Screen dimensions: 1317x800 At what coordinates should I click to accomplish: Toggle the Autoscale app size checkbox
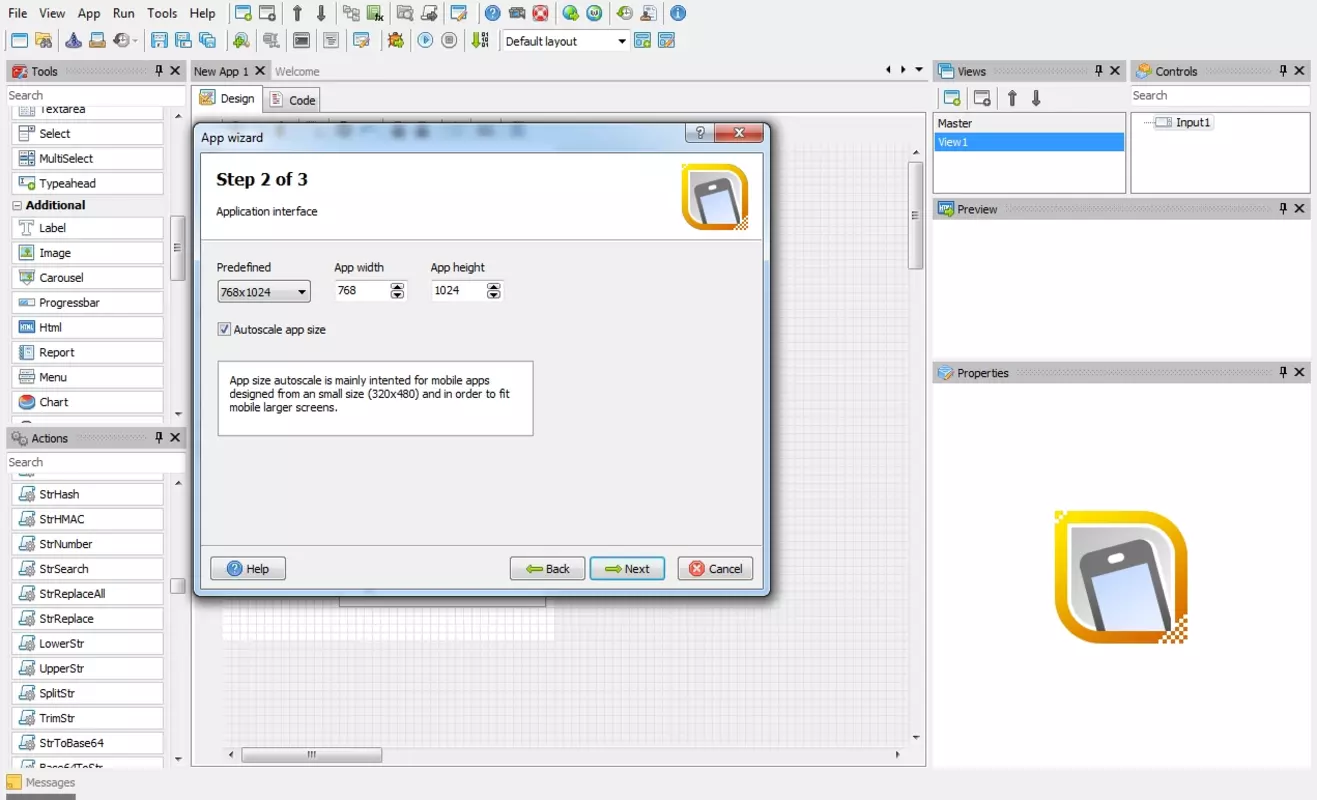224,329
